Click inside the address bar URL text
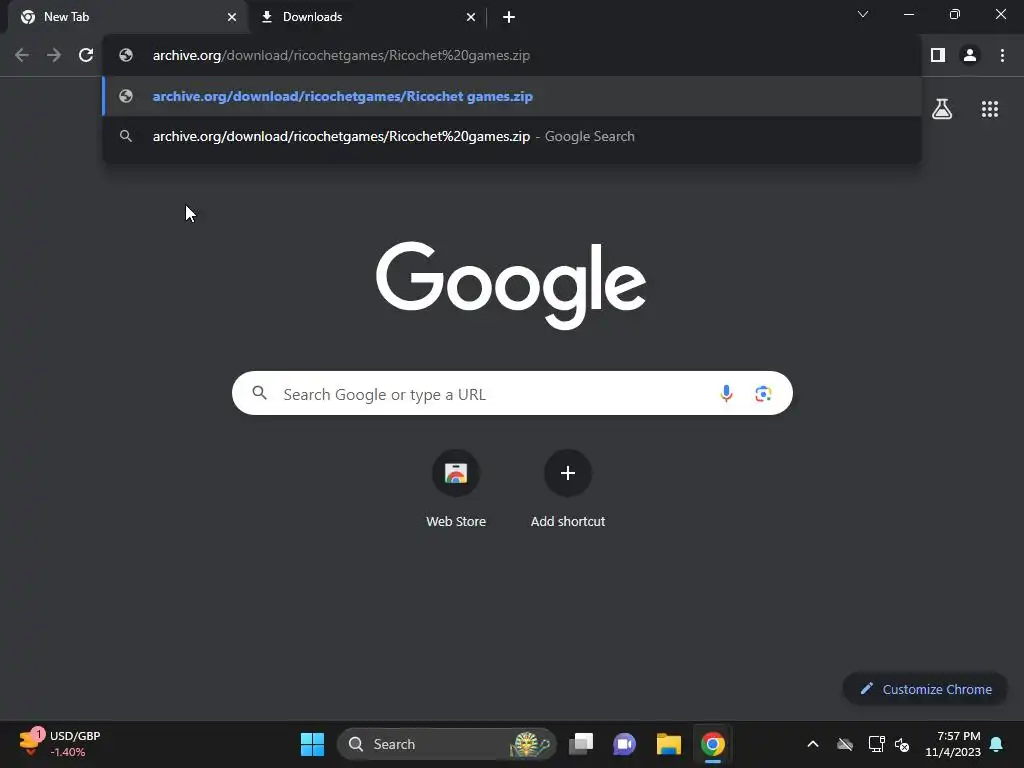Screen dimensions: 1024x768 pos(341,56)
